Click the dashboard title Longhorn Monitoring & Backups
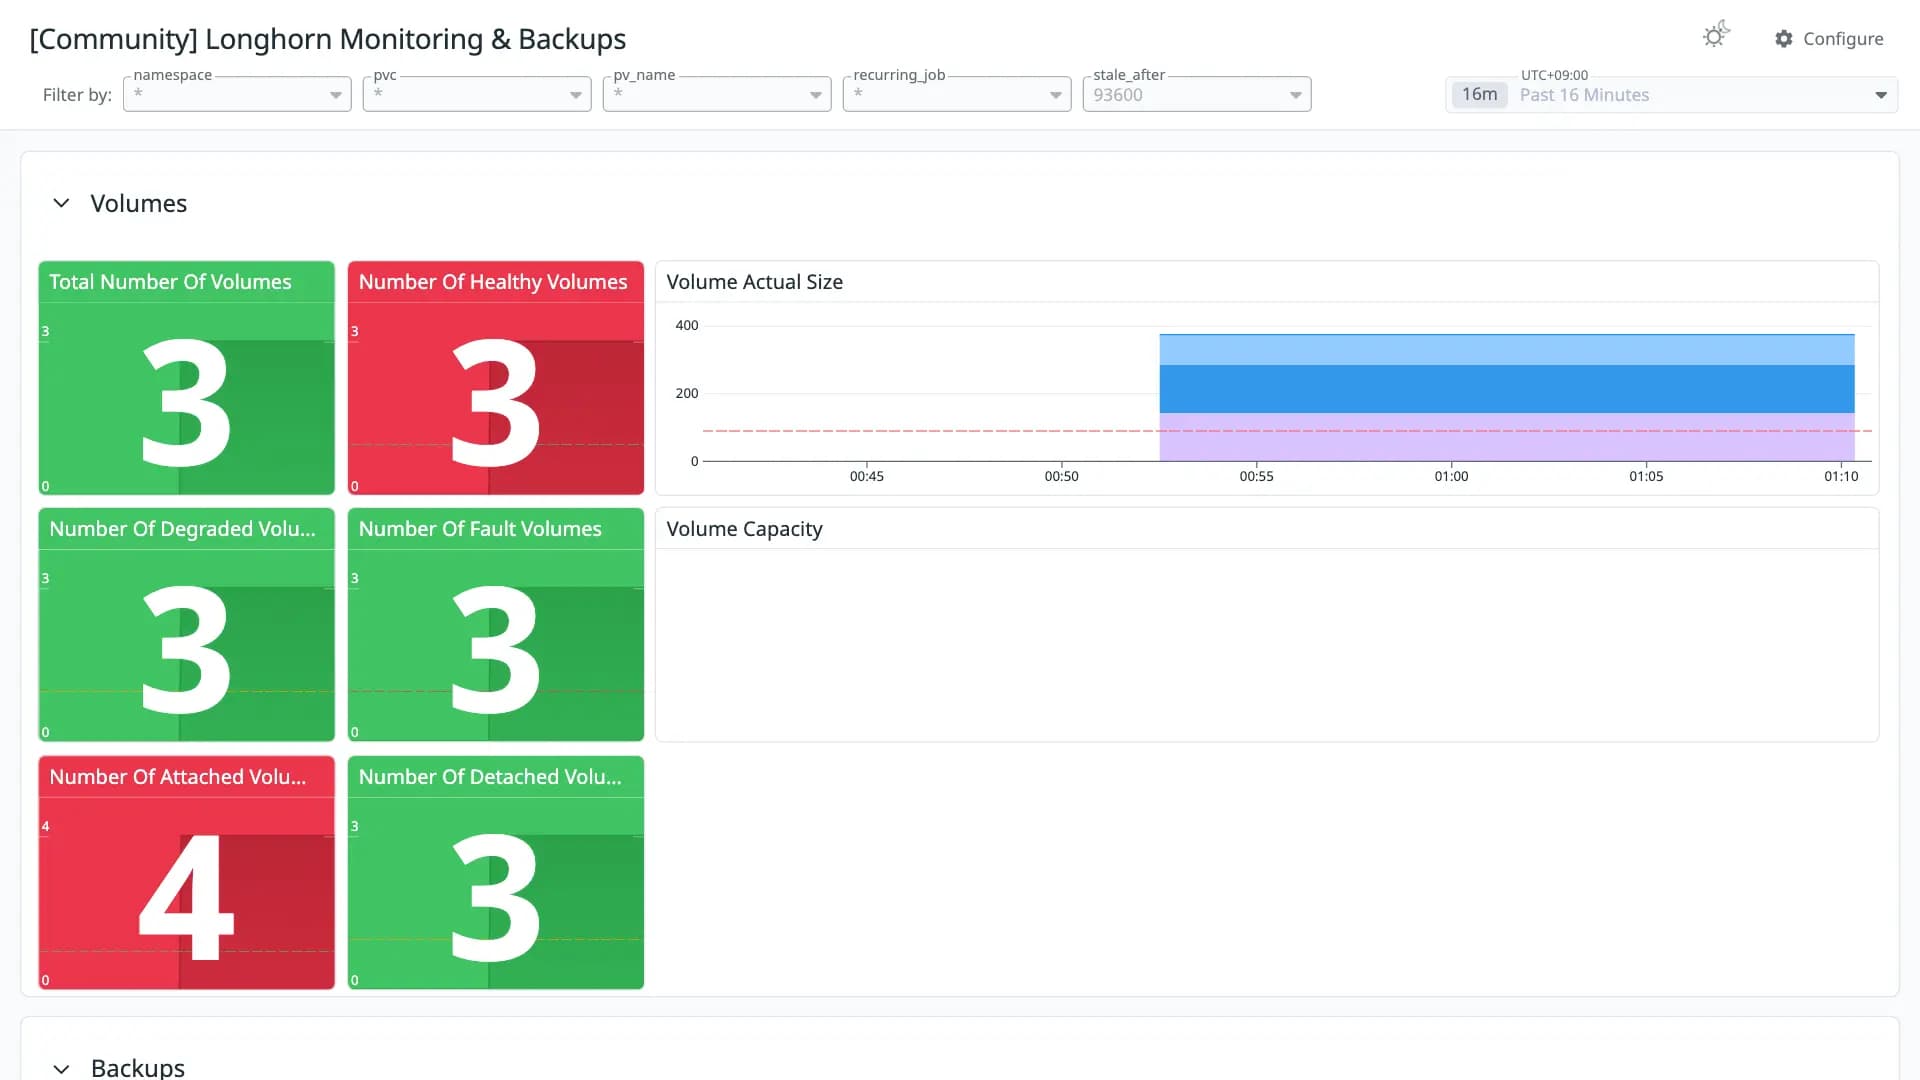The height and width of the screenshot is (1080, 1920). [328, 39]
